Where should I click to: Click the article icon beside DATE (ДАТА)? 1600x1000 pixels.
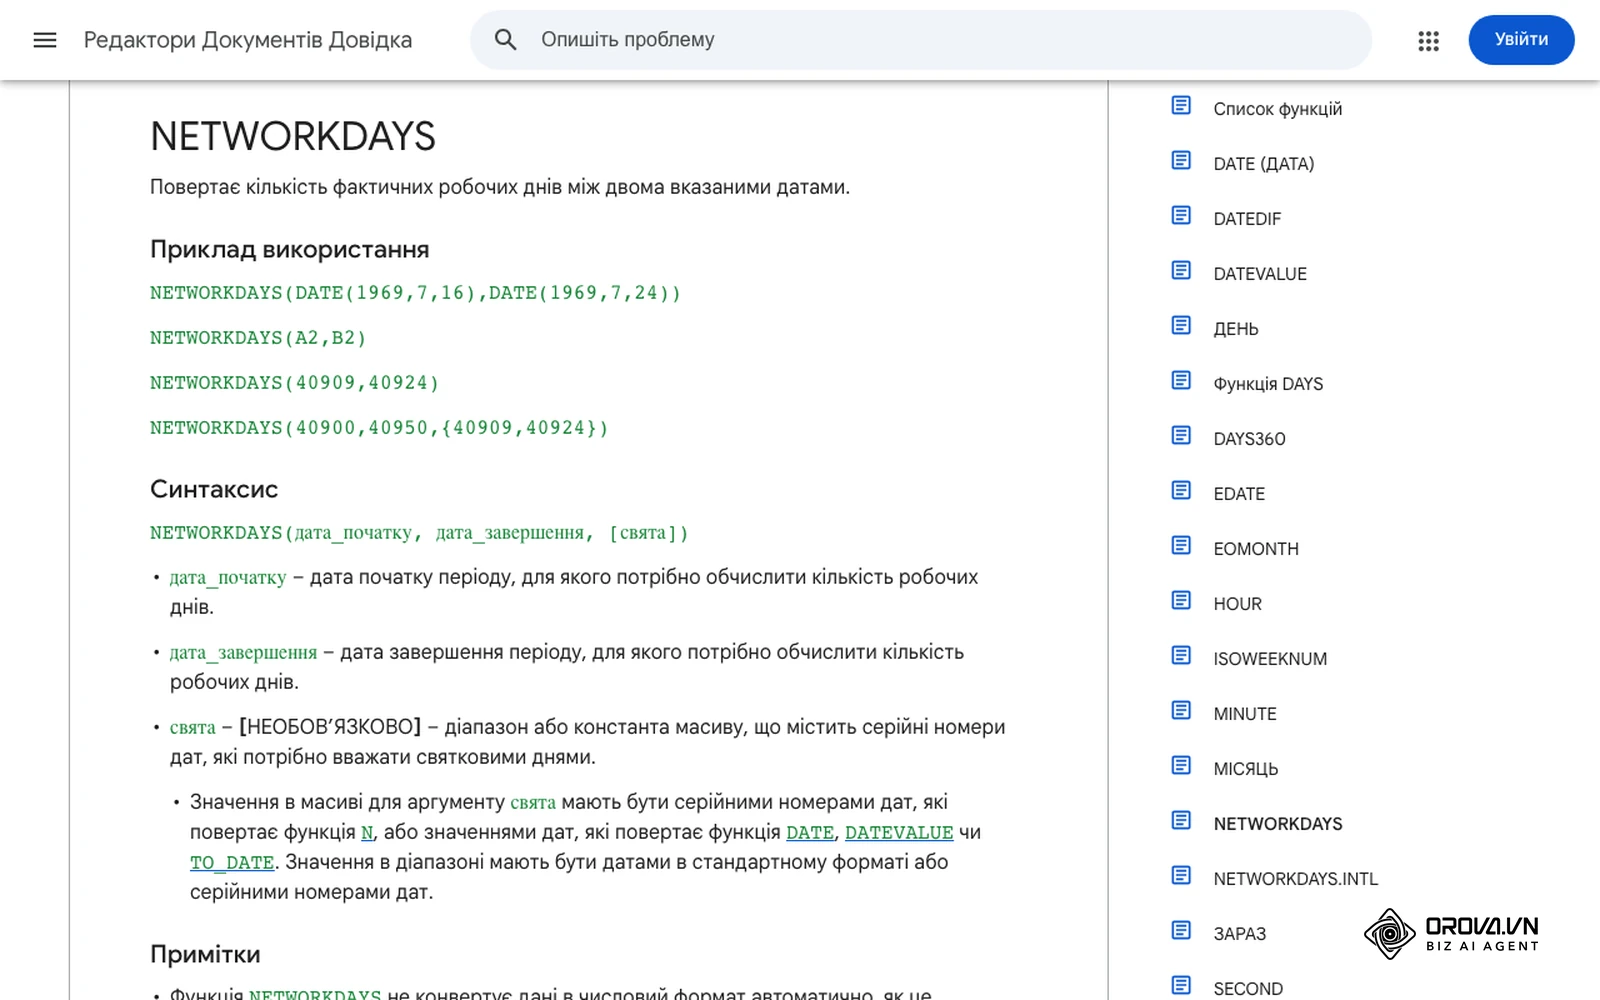[1181, 160]
